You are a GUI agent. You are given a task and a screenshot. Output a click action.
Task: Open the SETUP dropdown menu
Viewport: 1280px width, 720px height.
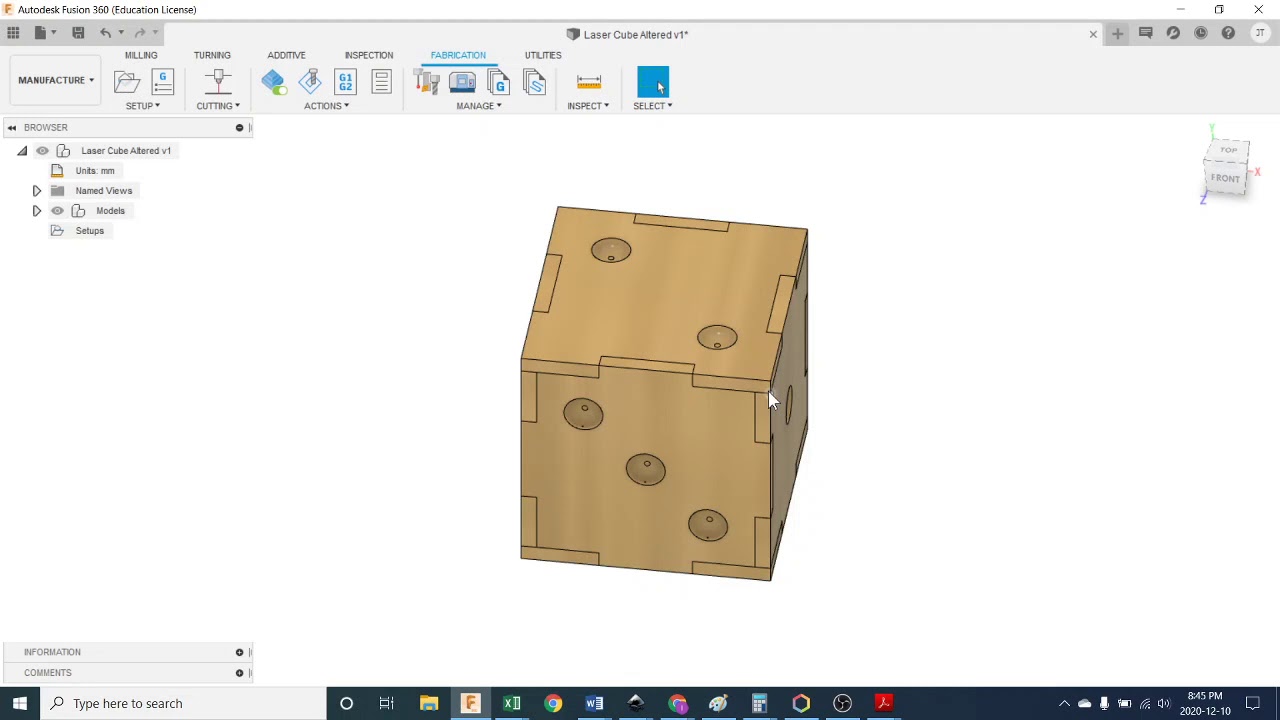click(143, 106)
